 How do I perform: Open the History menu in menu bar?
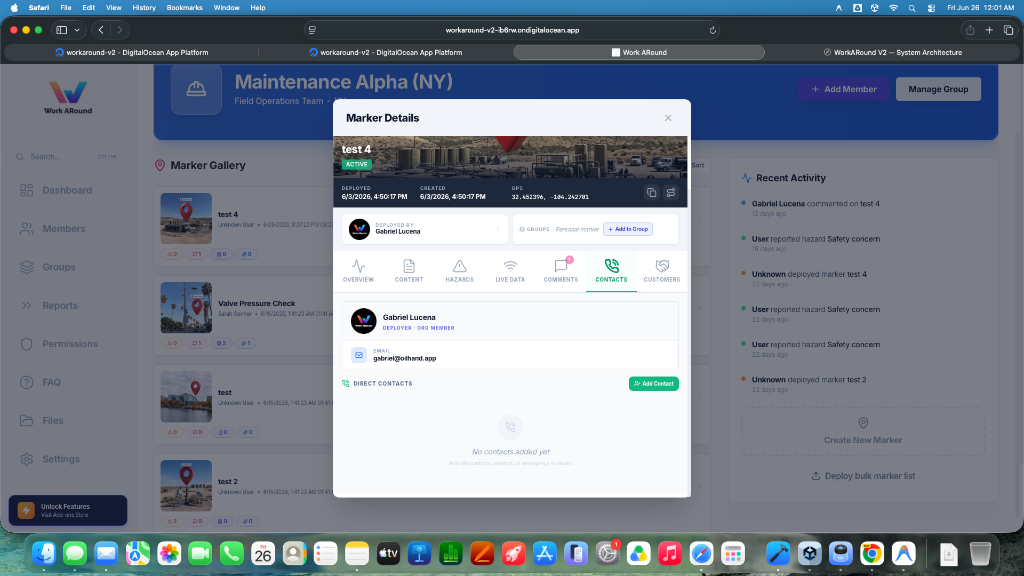coord(144,8)
